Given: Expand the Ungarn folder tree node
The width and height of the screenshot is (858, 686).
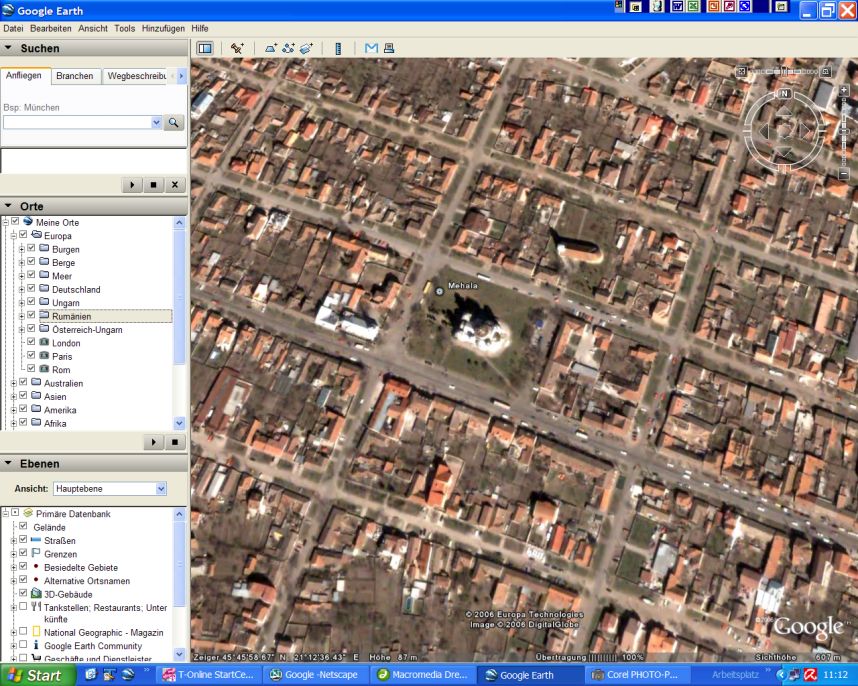Looking at the screenshot, I should (21, 303).
